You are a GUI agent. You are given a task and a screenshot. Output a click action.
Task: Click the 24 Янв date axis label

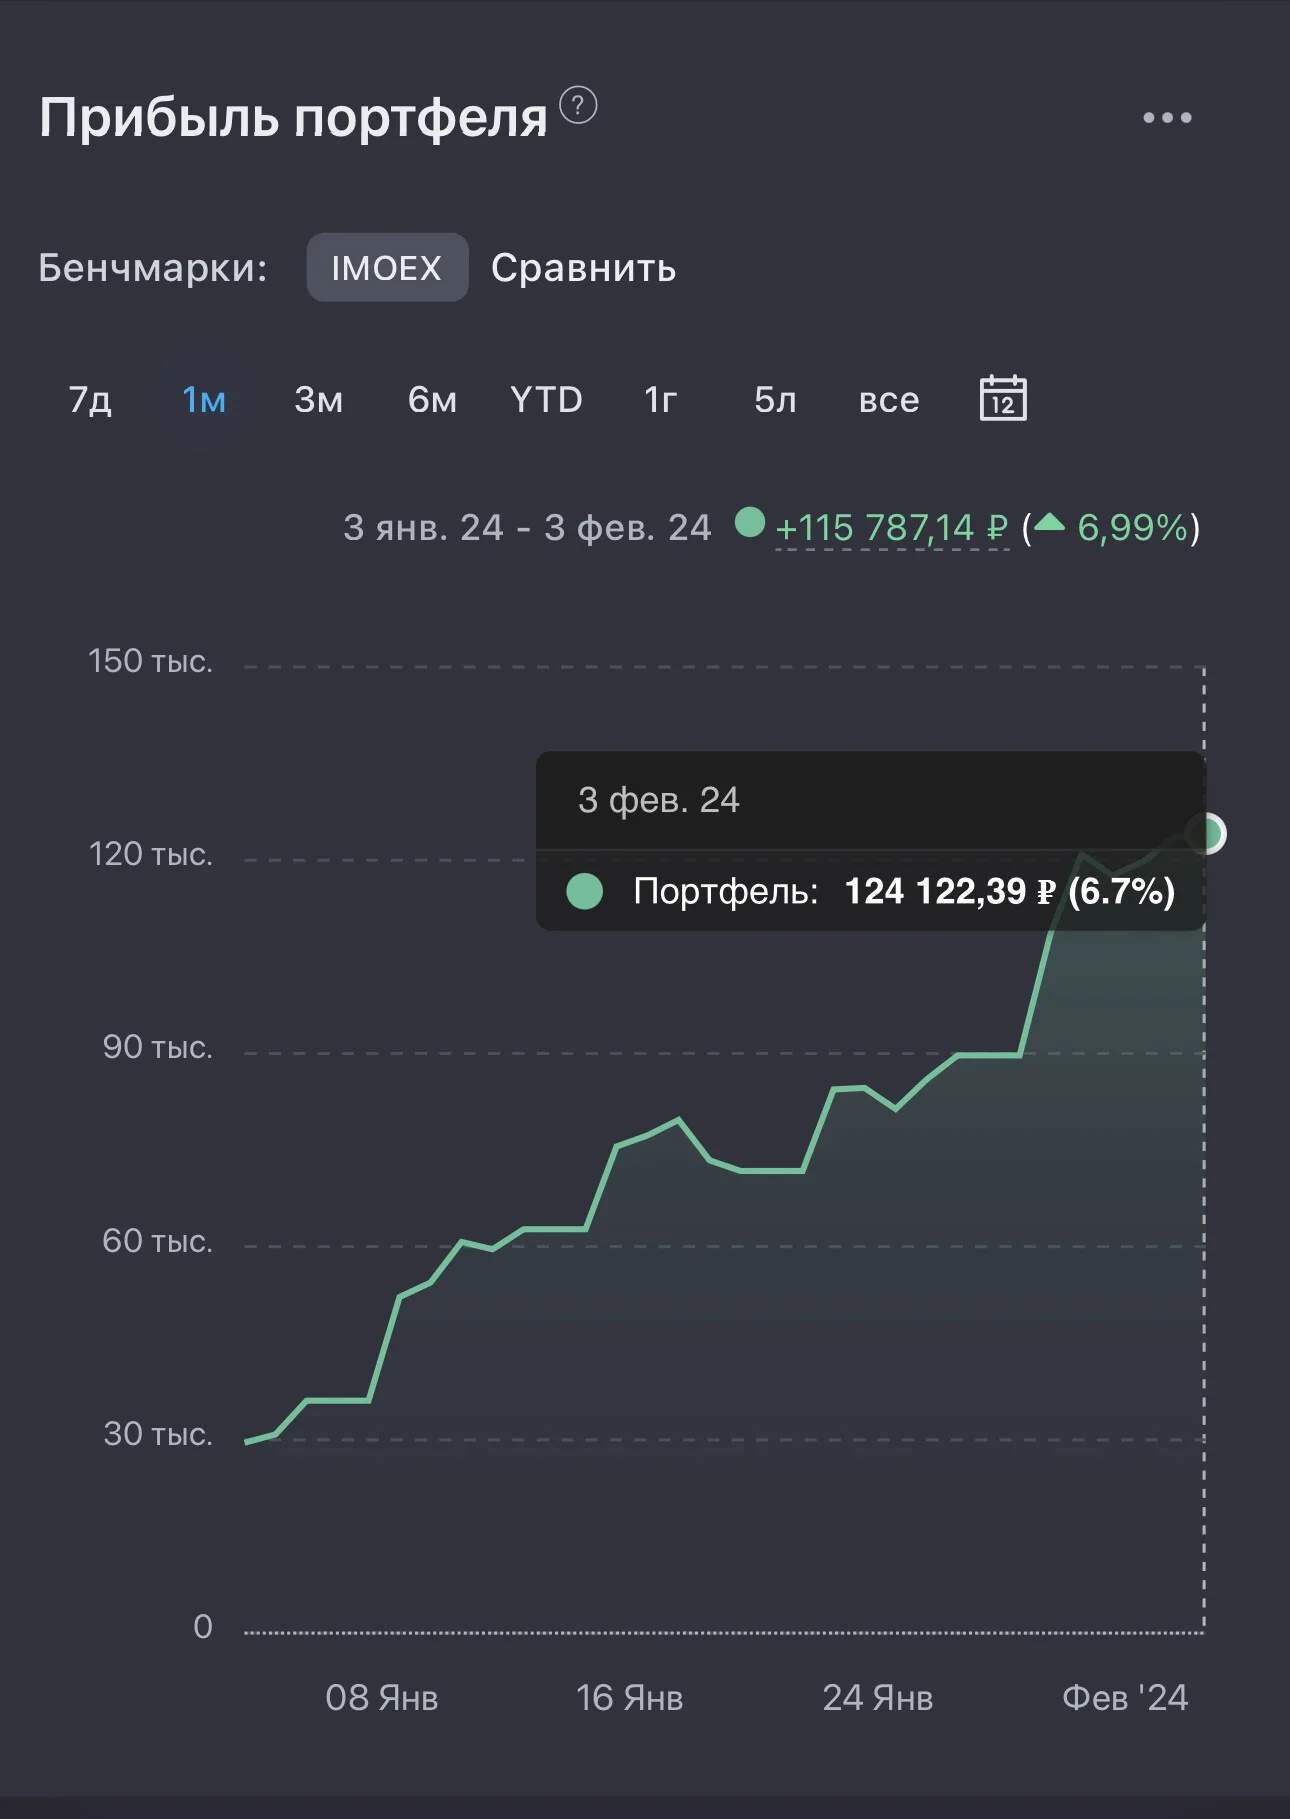point(878,1698)
